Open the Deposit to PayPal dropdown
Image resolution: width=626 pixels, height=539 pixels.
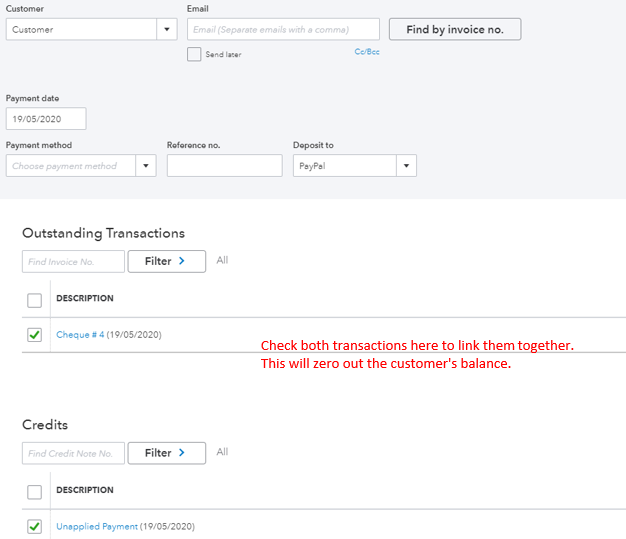pyautogui.click(x=406, y=166)
